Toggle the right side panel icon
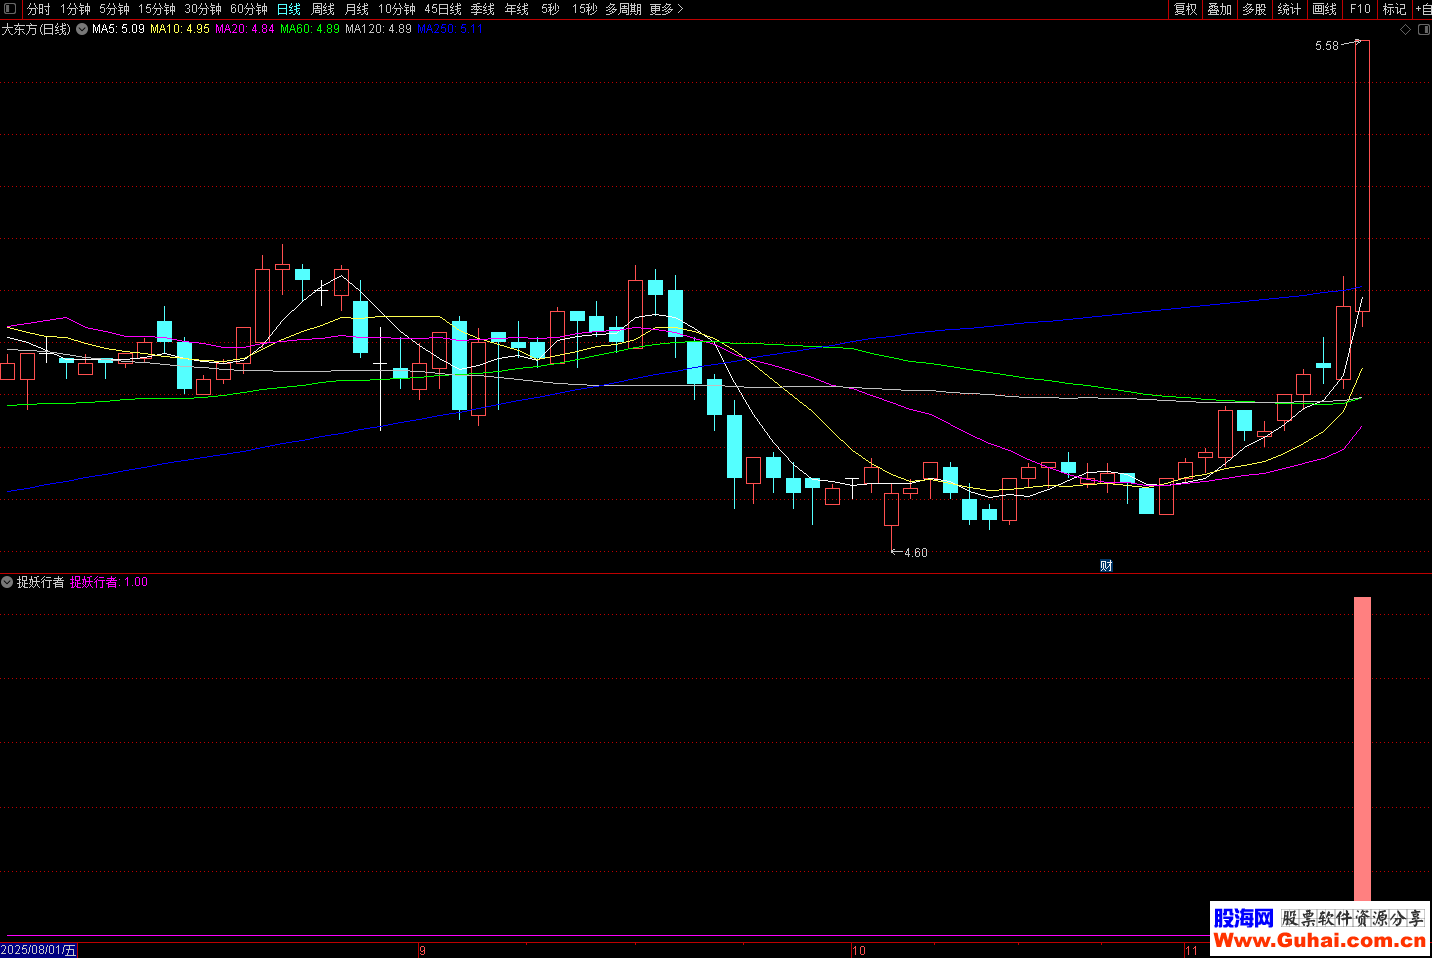This screenshot has width=1432, height=958. (1423, 30)
